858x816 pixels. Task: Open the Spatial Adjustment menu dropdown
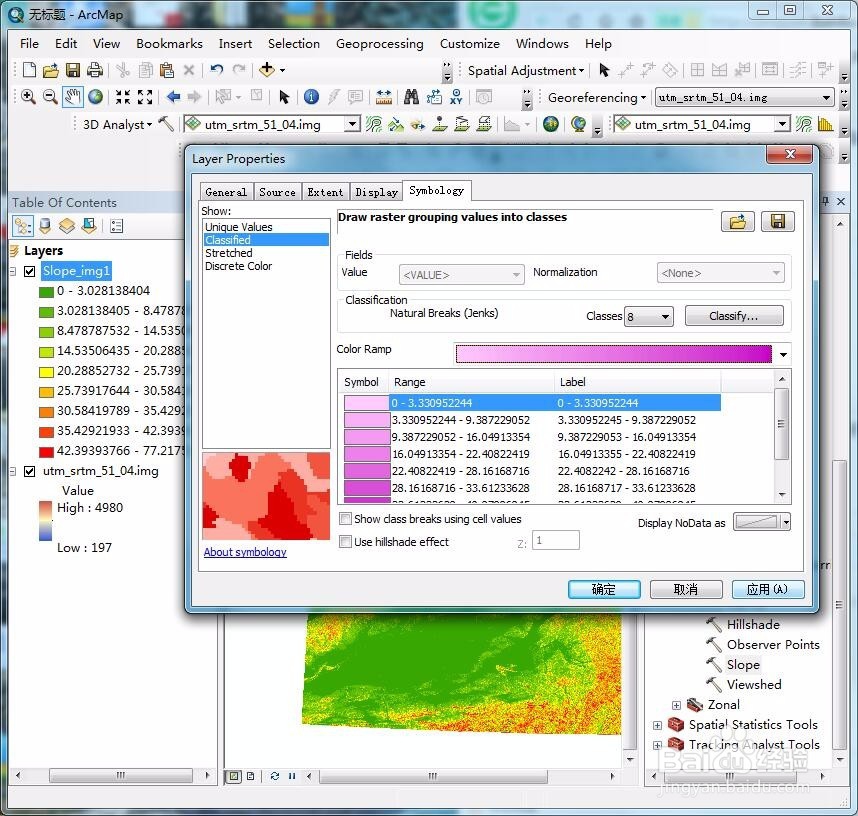point(526,70)
